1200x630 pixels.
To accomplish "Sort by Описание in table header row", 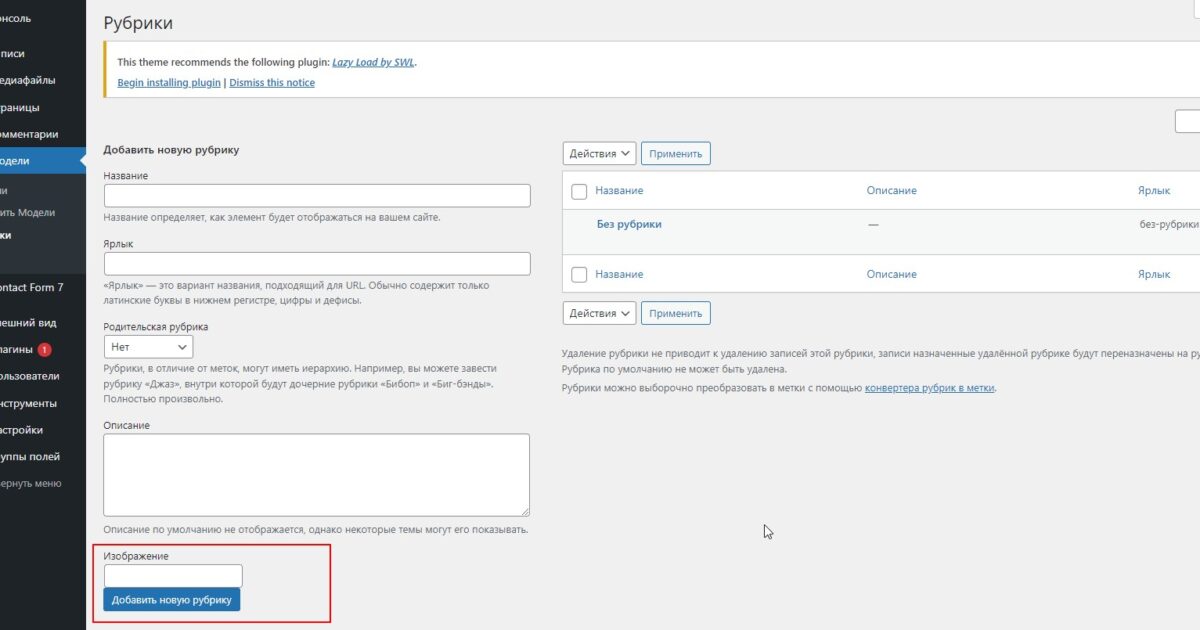I will [892, 190].
